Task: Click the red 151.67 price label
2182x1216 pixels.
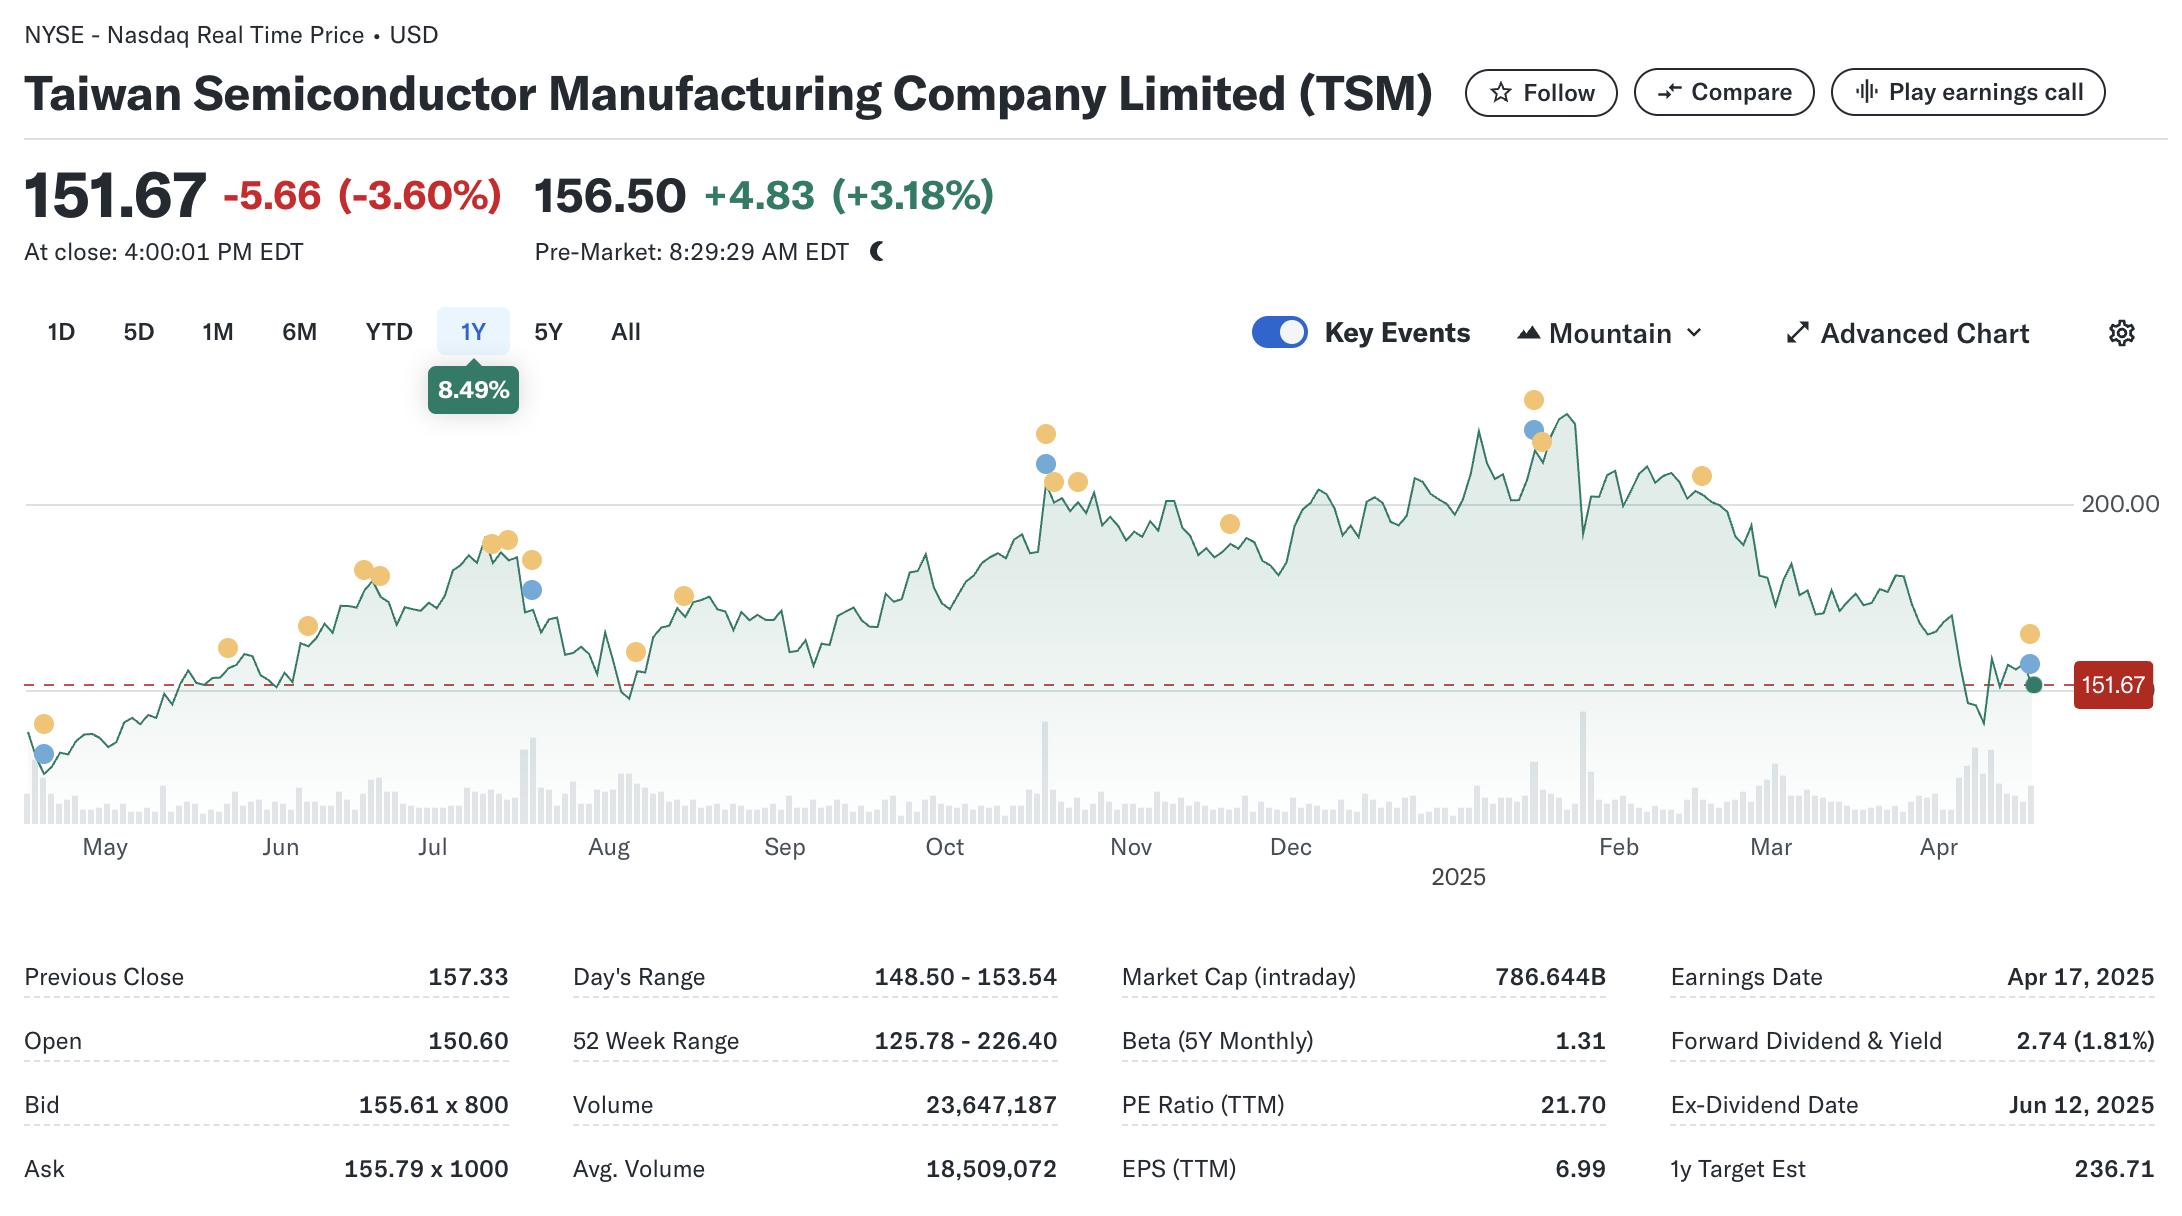Action: tap(2112, 685)
